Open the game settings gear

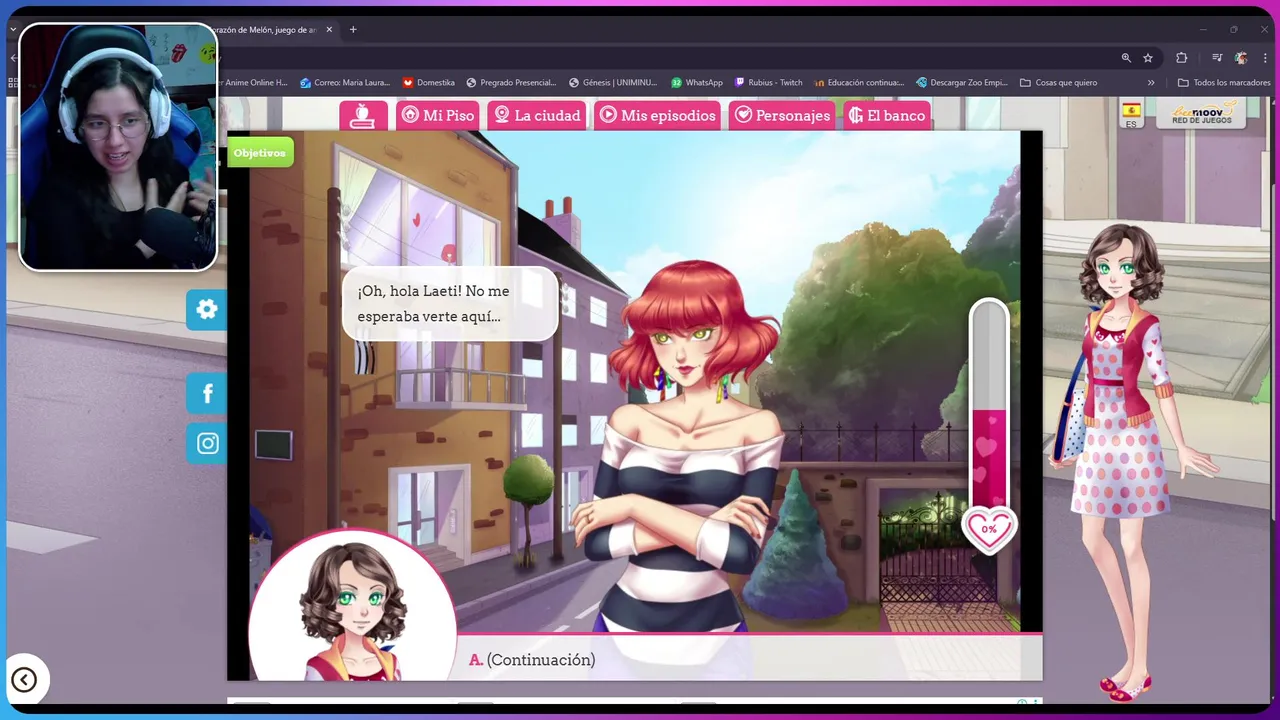click(207, 310)
